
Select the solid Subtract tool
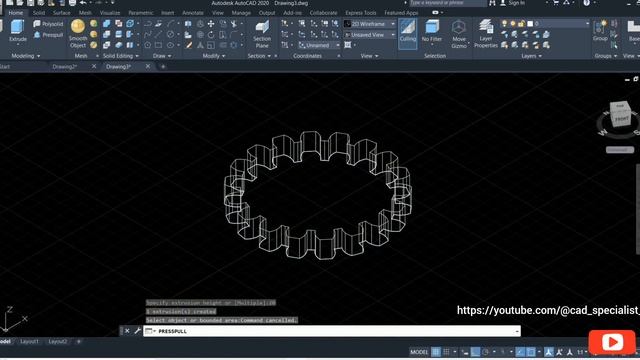coord(107,34)
